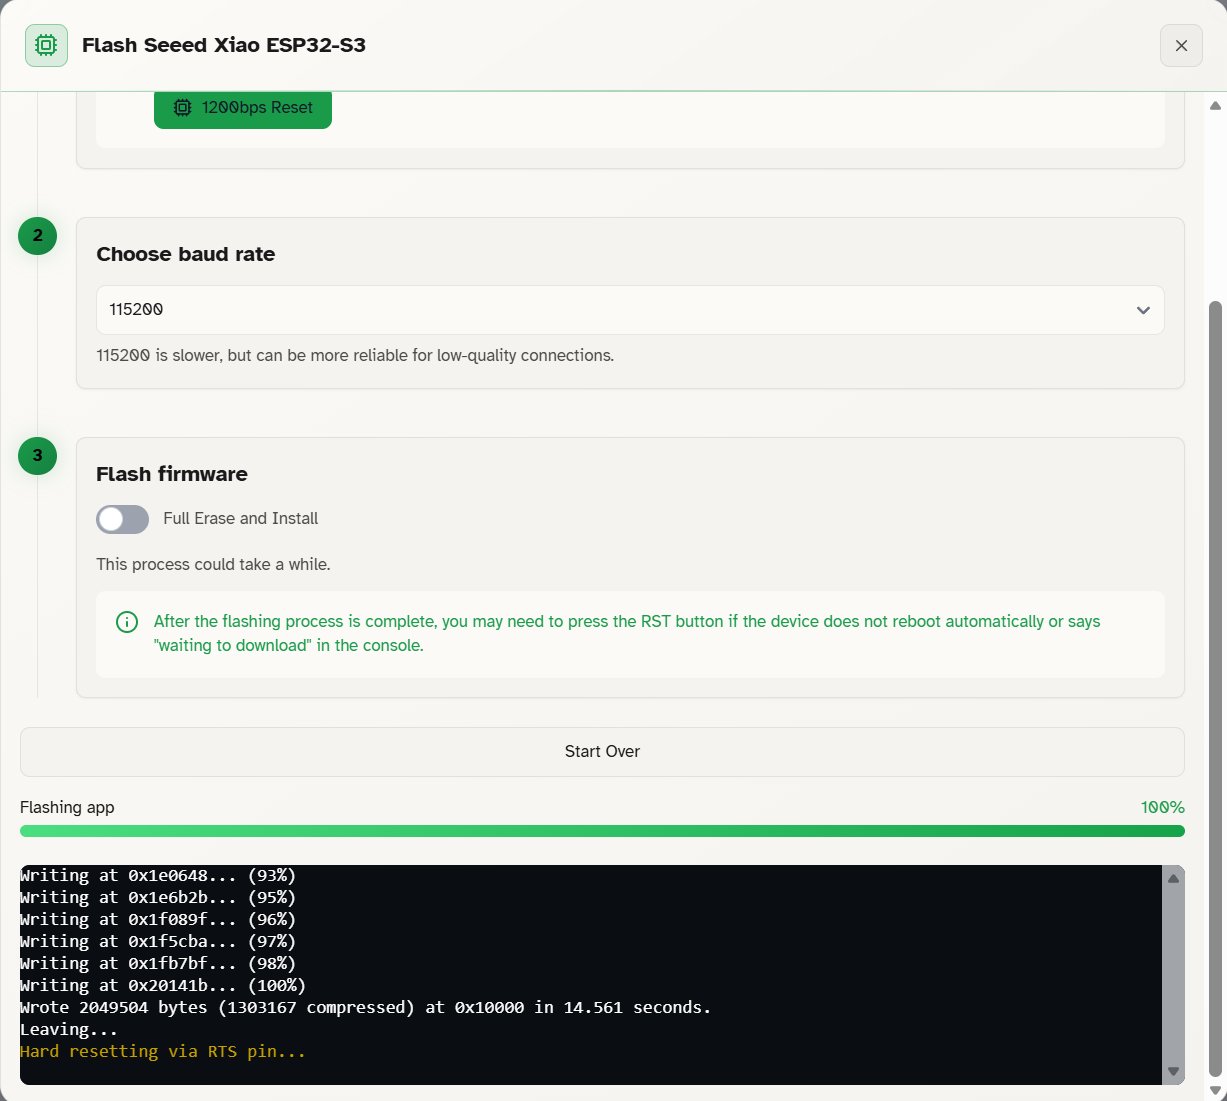Click the 100% progress percentage label
The height and width of the screenshot is (1101, 1227).
[1162, 808]
